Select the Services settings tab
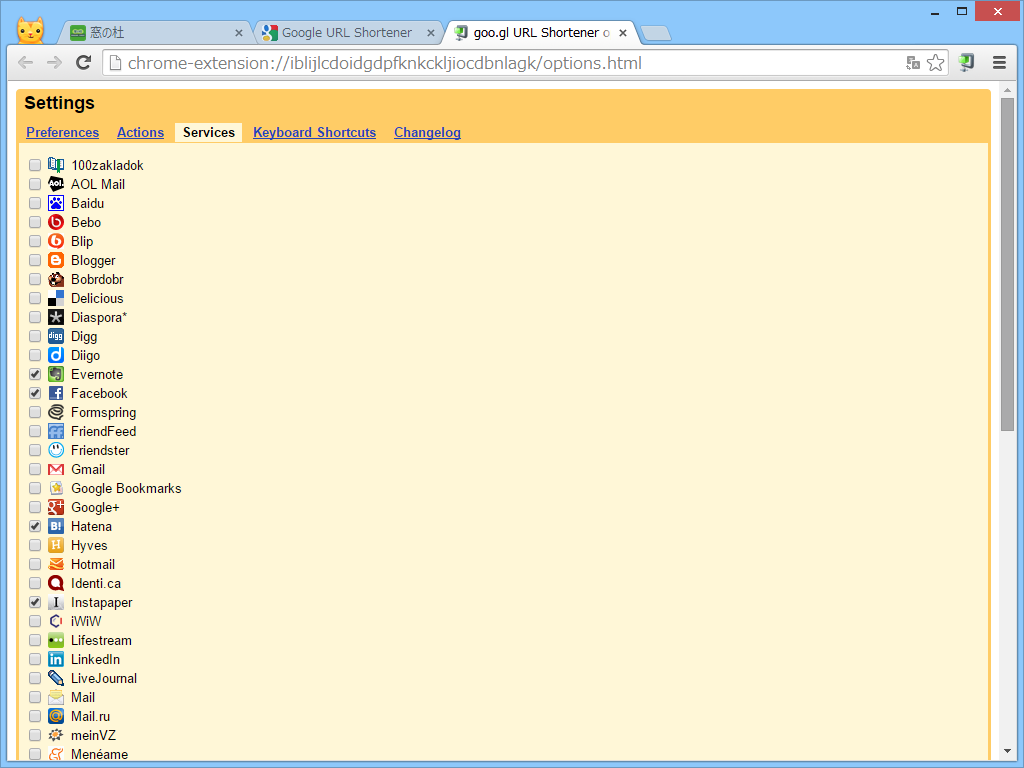Image resolution: width=1024 pixels, height=768 pixels. click(x=209, y=133)
